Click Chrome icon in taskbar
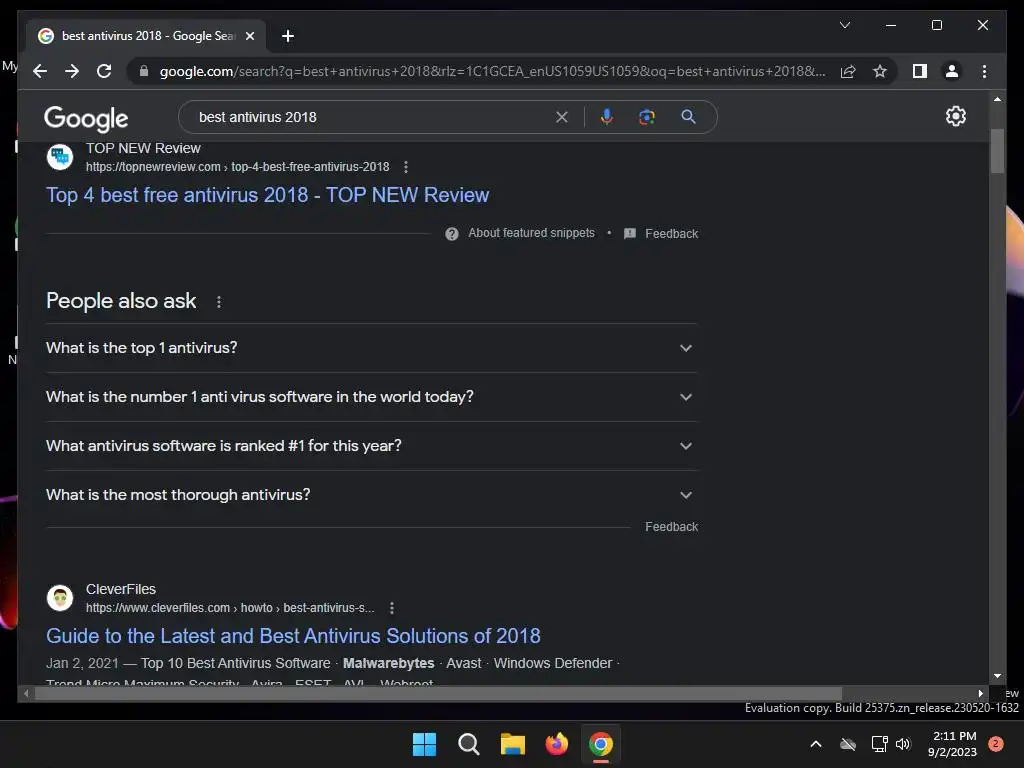The height and width of the screenshot is (768, 1024). click(x=601, y=744)
